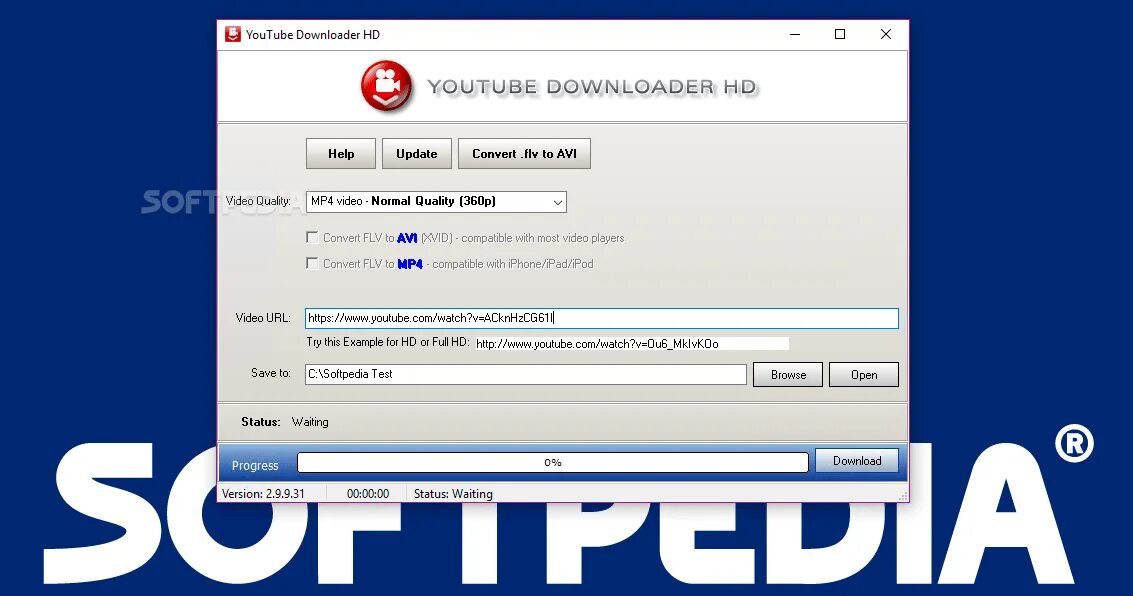The image size is (1133, 596).
Task: Click the example HD YouTube URL text
Action: click(x=598, y=344)
